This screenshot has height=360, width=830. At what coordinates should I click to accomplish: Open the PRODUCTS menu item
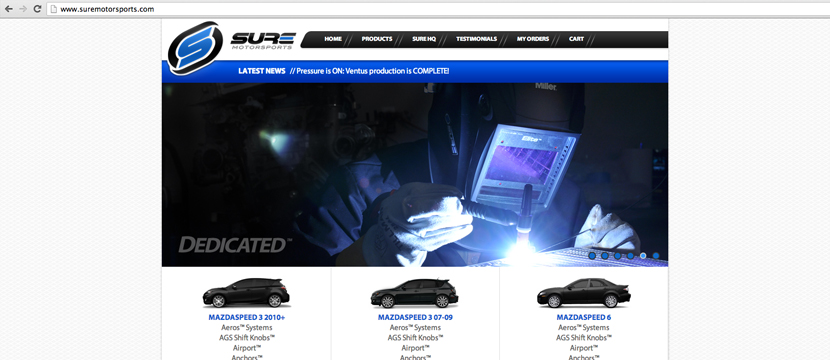click(x=377, y=39)
